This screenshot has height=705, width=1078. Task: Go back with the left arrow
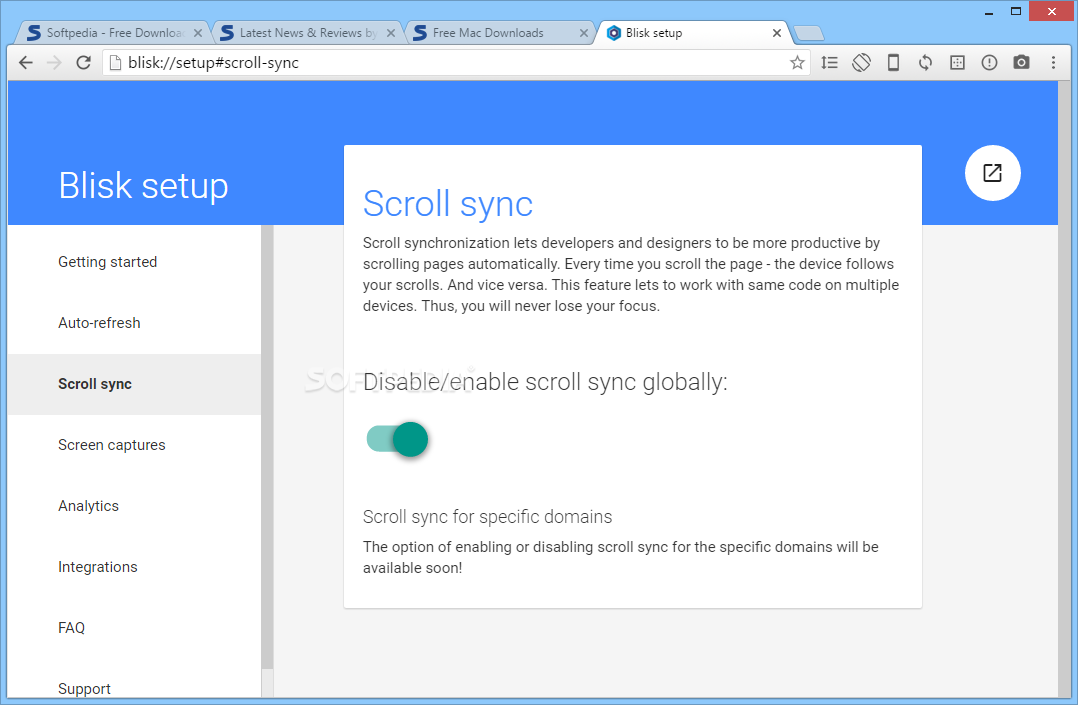pos(25,63)
